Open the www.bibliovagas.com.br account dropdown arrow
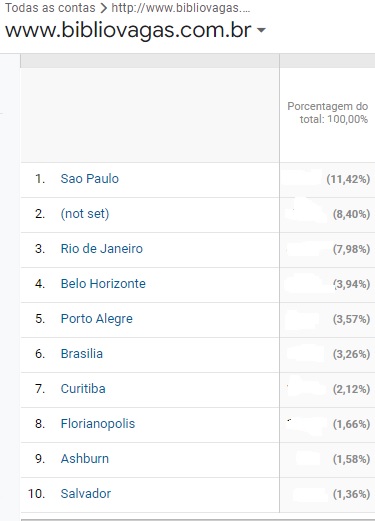 tap(261, 31)
